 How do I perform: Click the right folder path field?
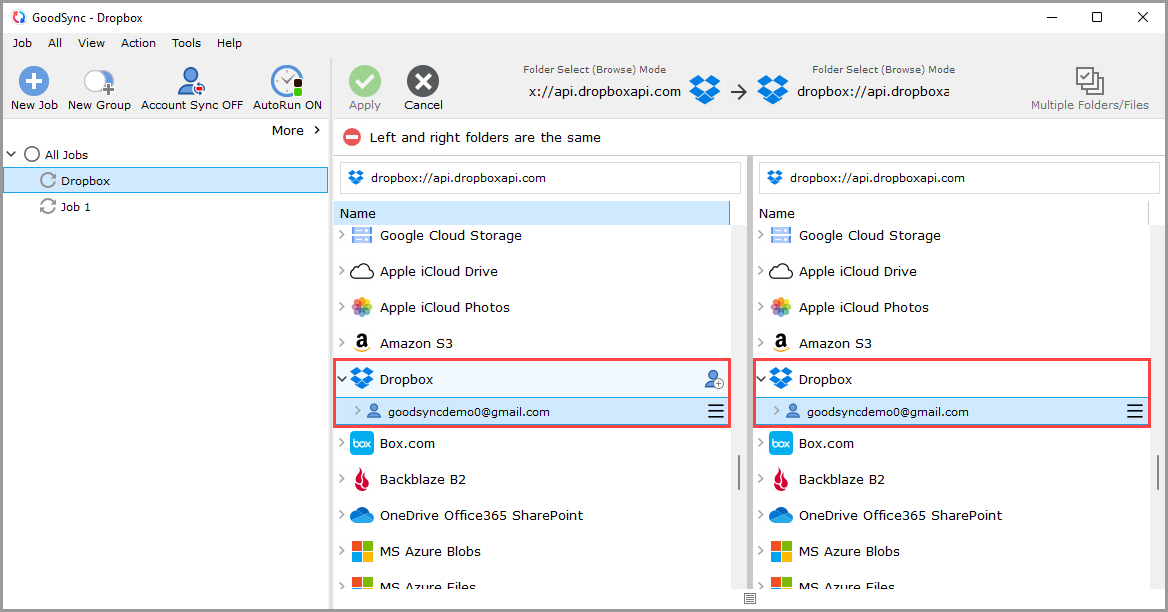click(x=959, y=178)
